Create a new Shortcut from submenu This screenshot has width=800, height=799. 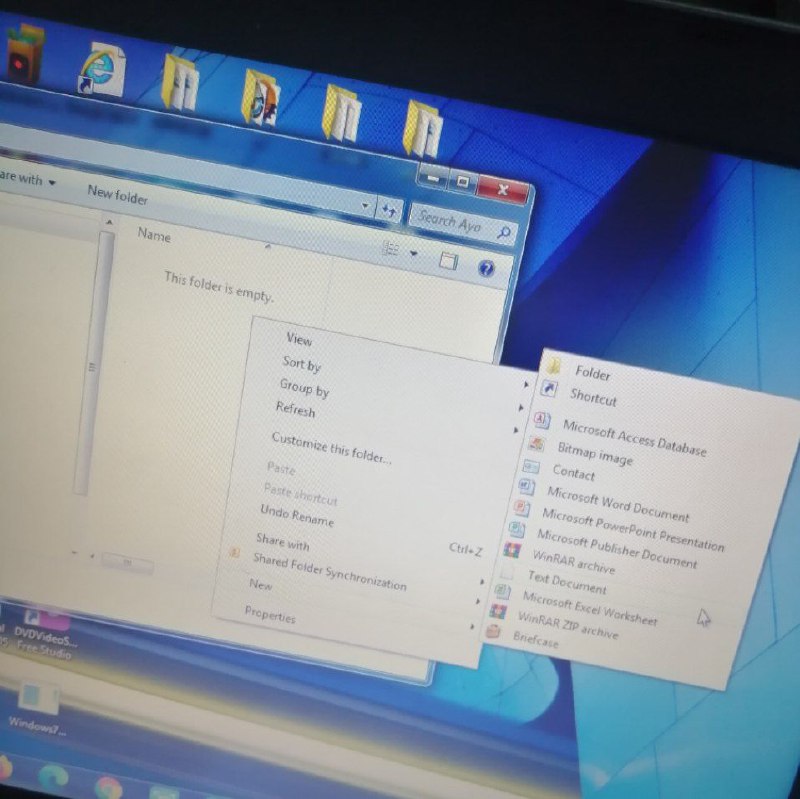593,396
